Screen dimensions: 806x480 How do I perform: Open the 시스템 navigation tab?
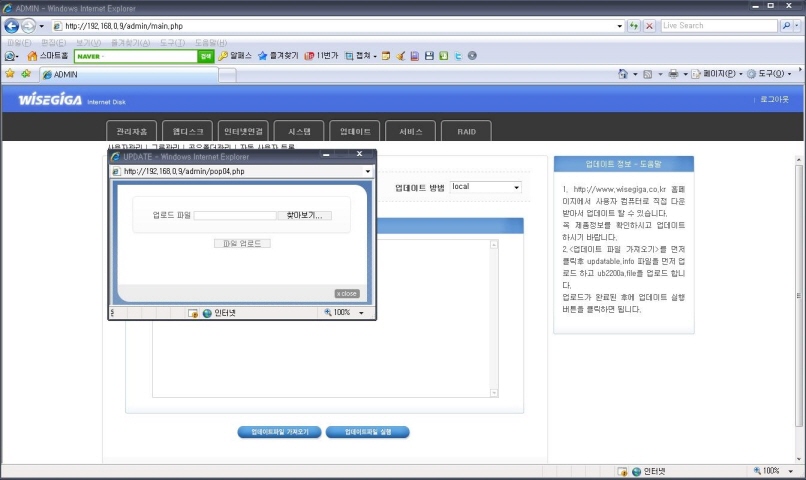(299, 131)
